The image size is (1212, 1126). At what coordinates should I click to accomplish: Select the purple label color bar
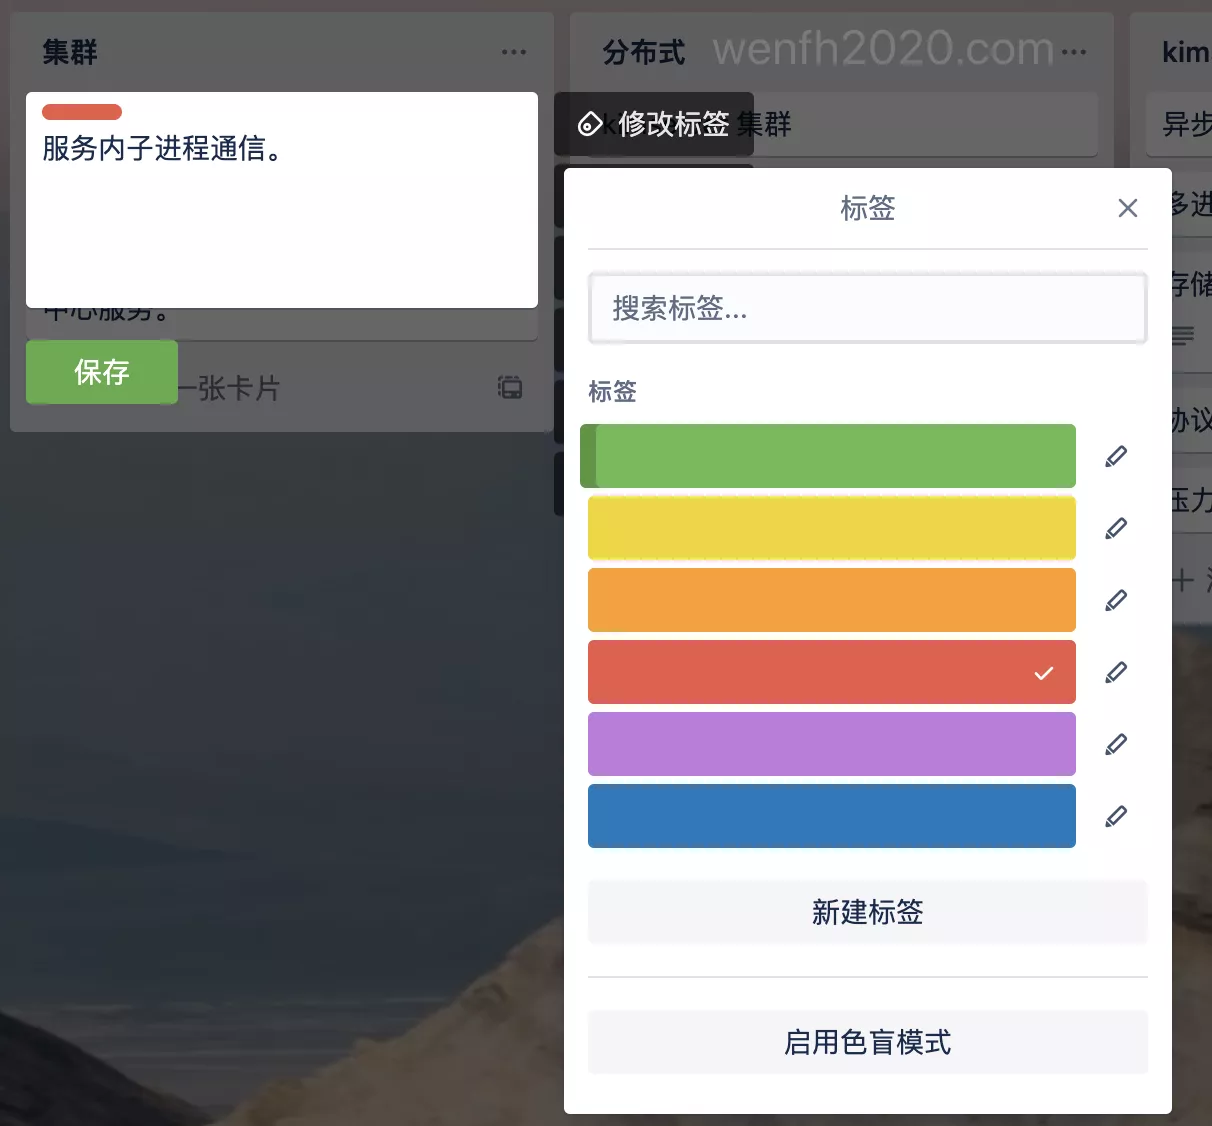coord(831,744)
